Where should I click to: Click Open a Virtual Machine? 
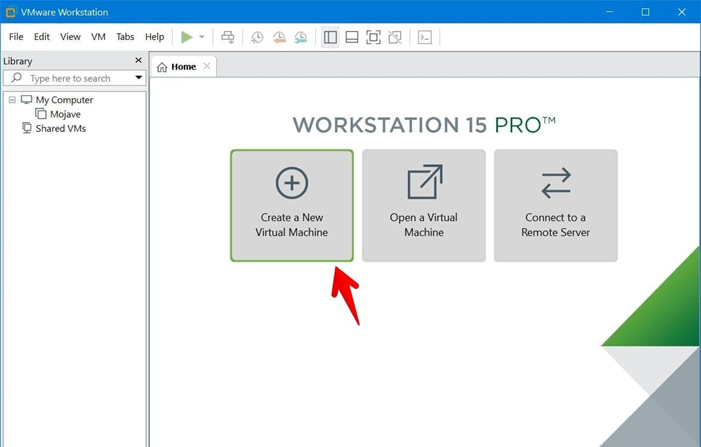424,206
